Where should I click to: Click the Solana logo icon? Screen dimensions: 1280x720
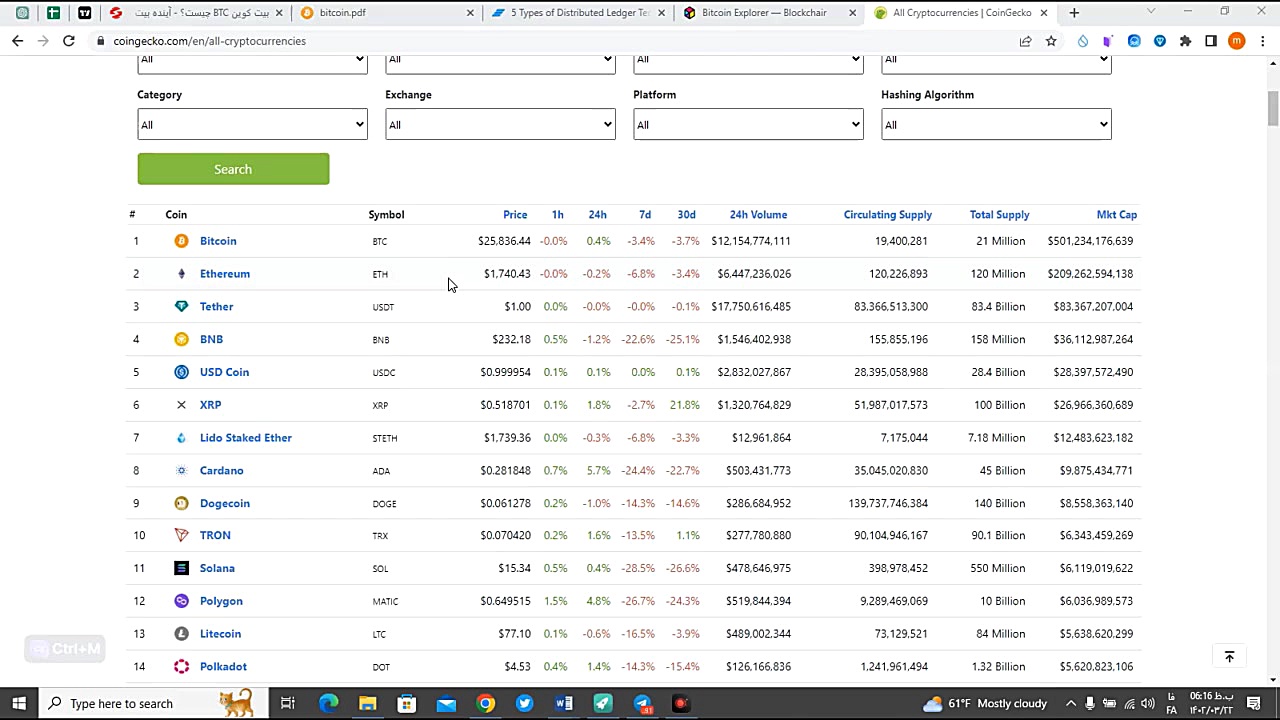coord(181,568)
